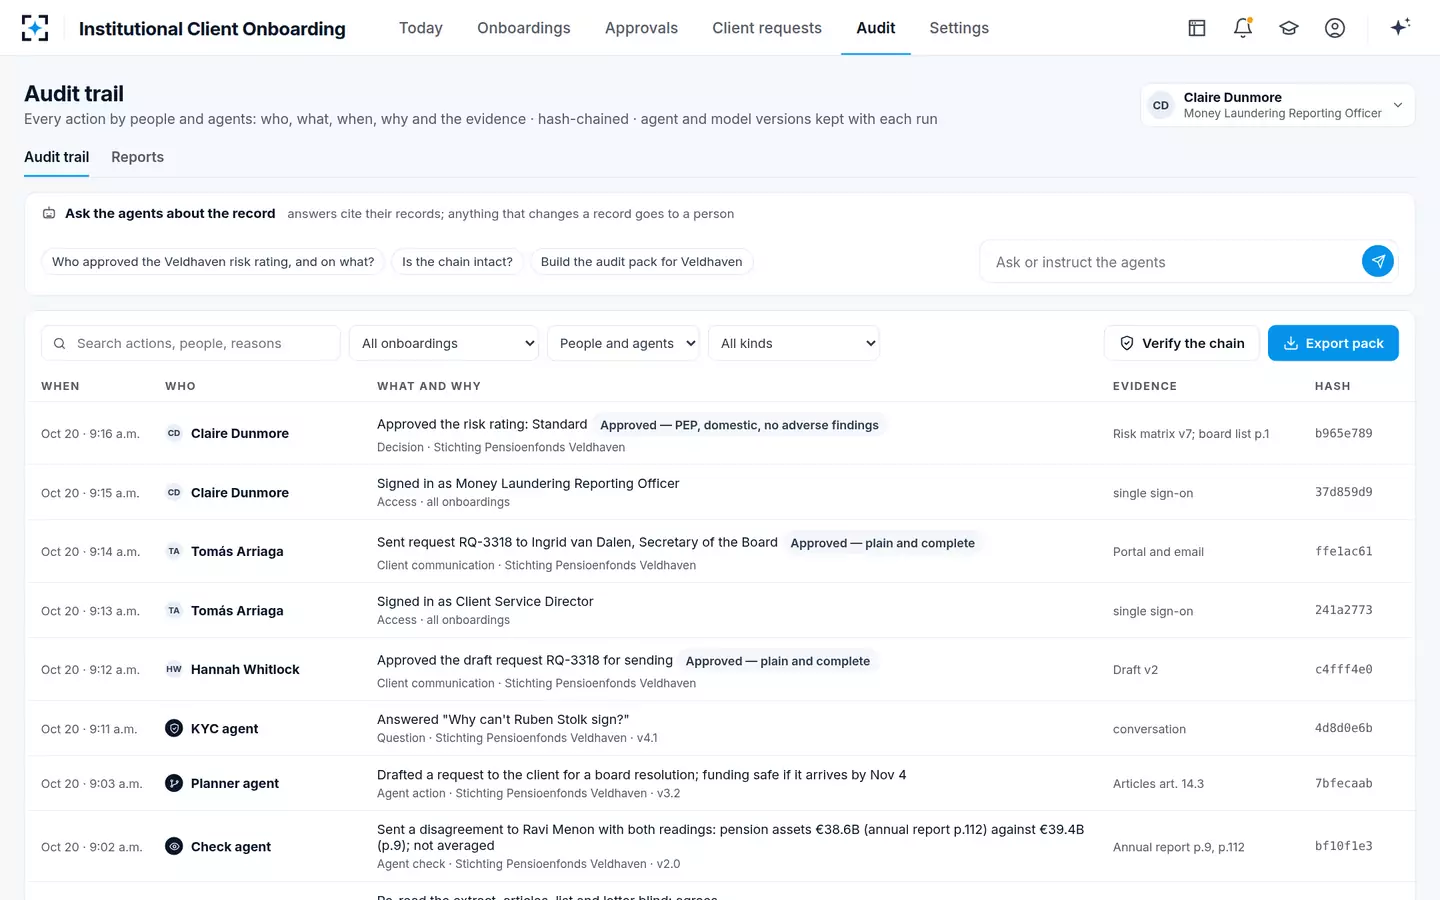Focus the Ask or instruct the agents field
The width and height of the screenshot is (1440, 900).
point(1170,262)
